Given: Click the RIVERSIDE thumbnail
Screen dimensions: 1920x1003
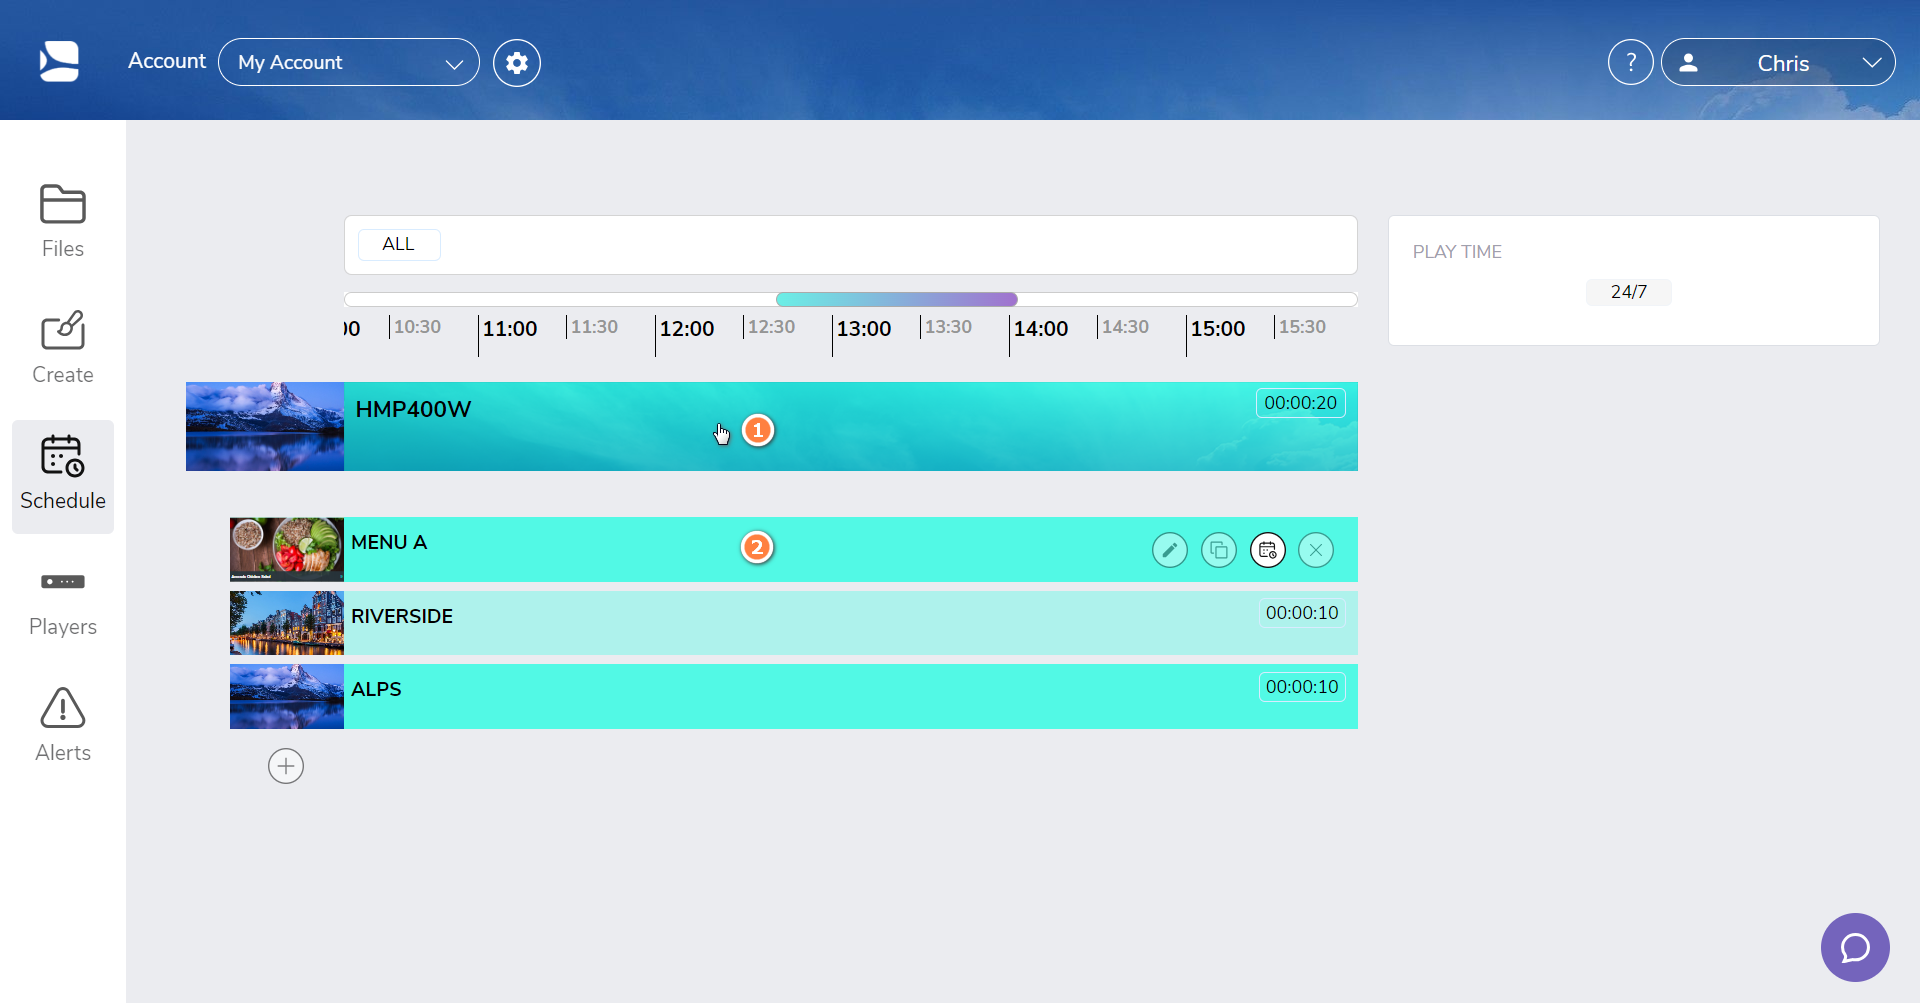Looking at the screenshot, I should tap(287, 623).
